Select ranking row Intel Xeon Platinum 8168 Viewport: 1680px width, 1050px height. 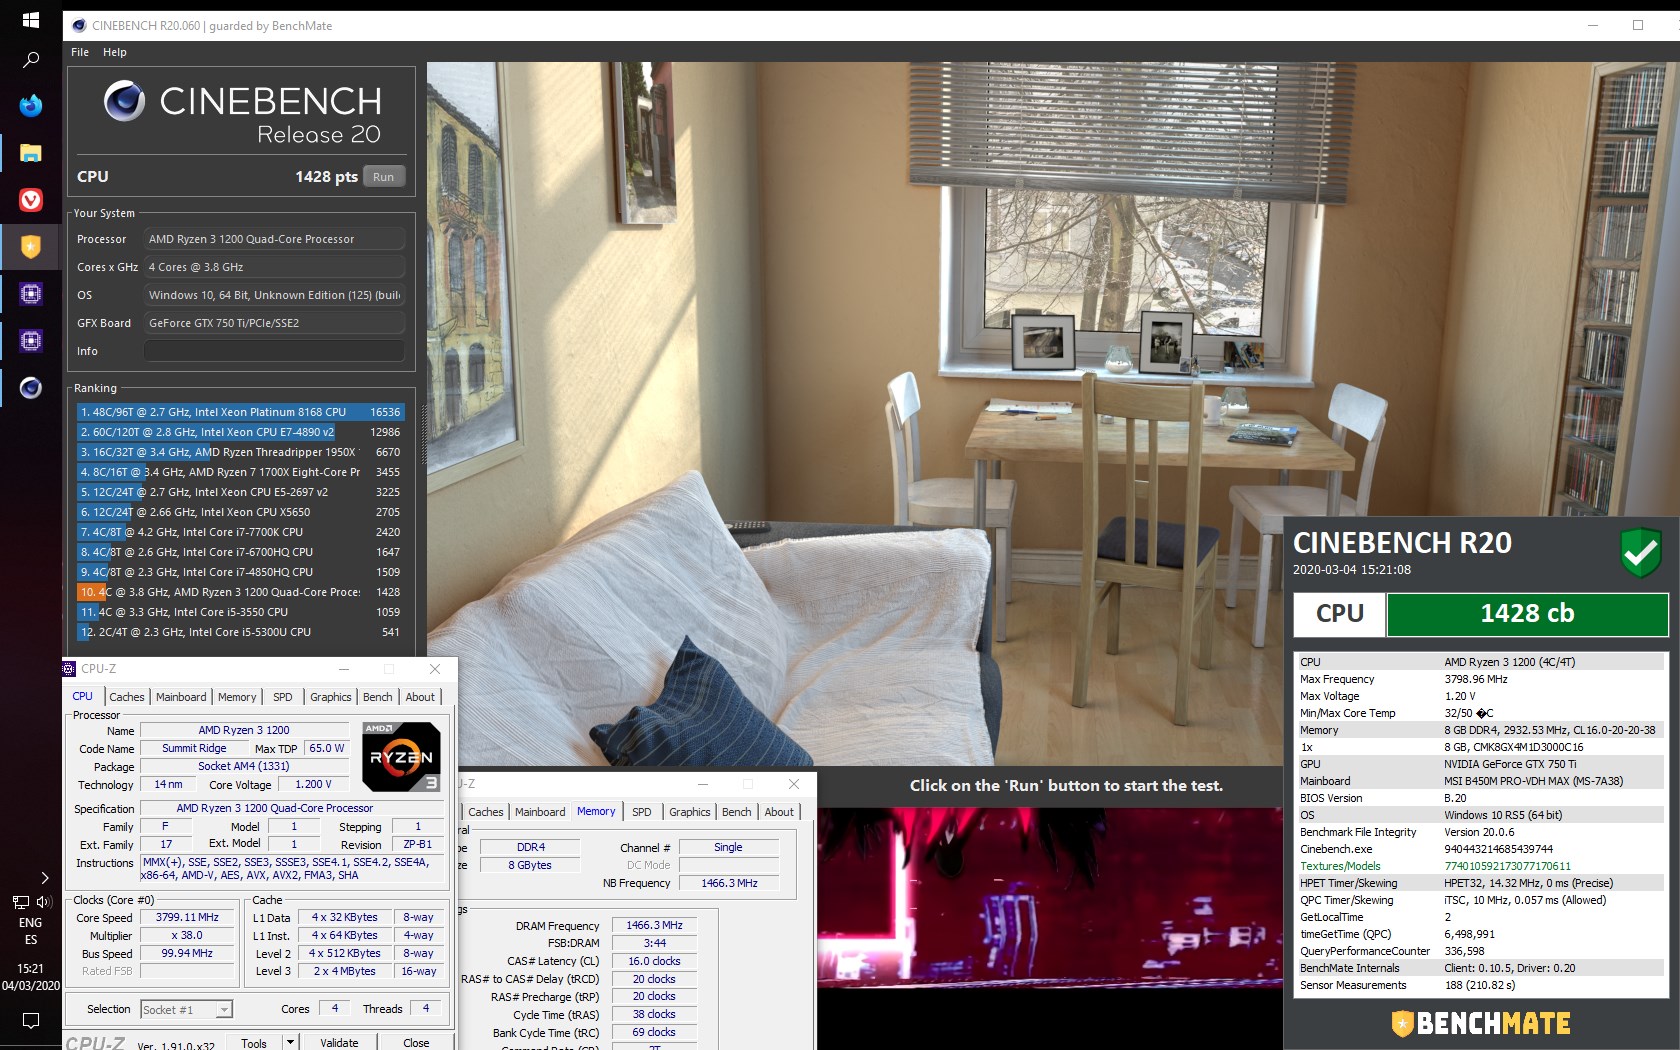(x=240, y=412)
